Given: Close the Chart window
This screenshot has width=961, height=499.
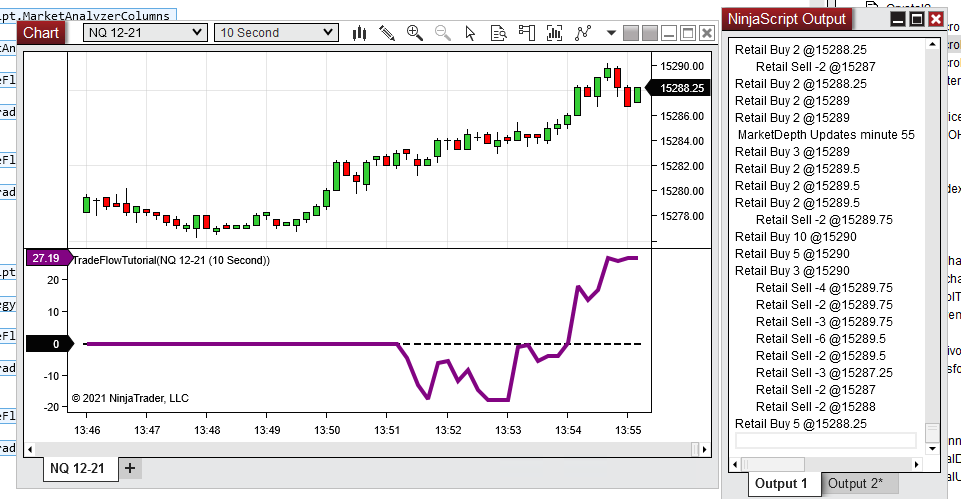Looking at the screenshot, I should pos(707,33).
